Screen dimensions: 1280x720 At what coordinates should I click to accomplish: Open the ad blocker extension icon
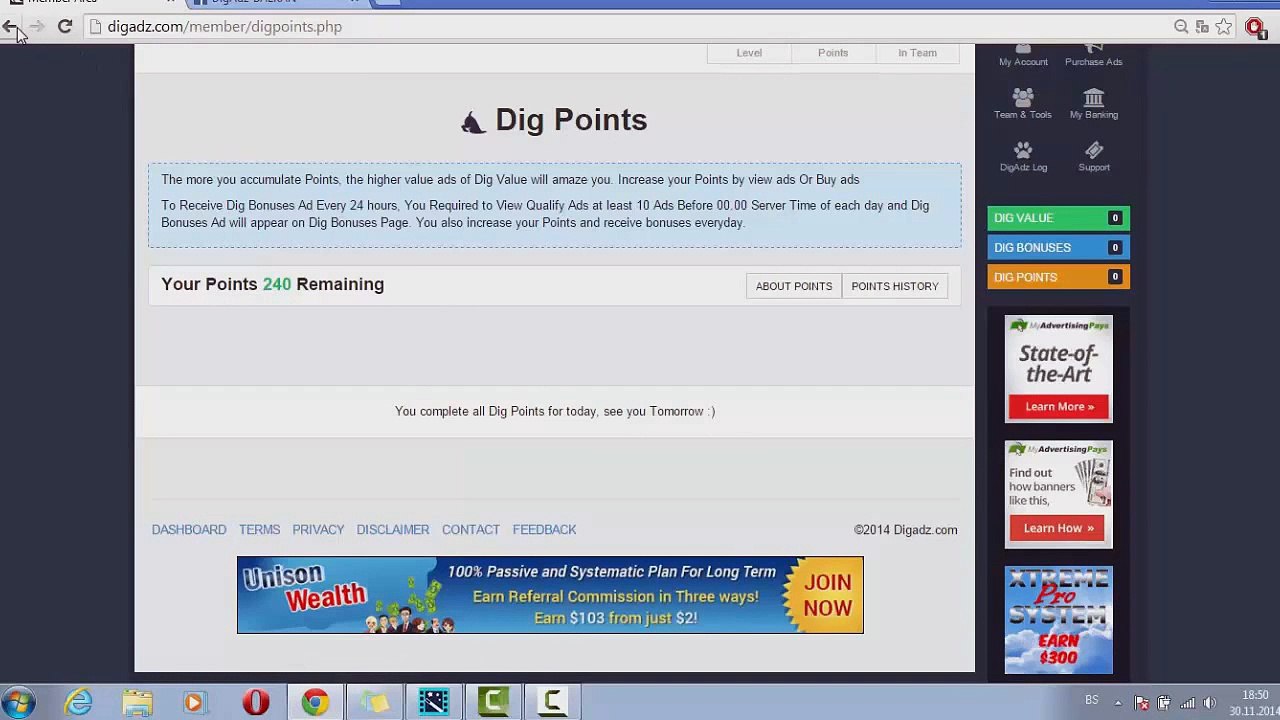(x=1256, y=27)
